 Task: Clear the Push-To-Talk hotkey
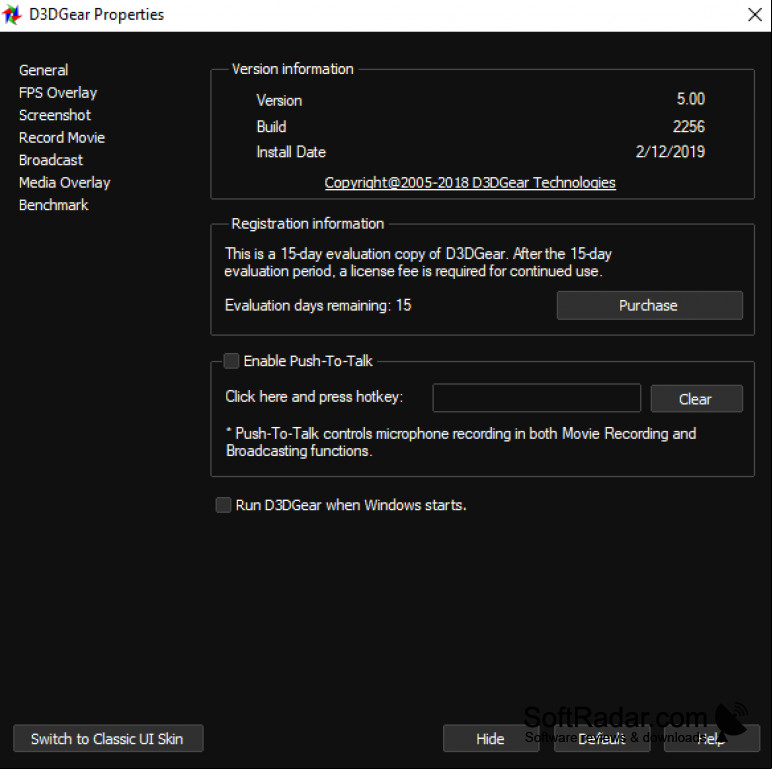click(696, 399)
